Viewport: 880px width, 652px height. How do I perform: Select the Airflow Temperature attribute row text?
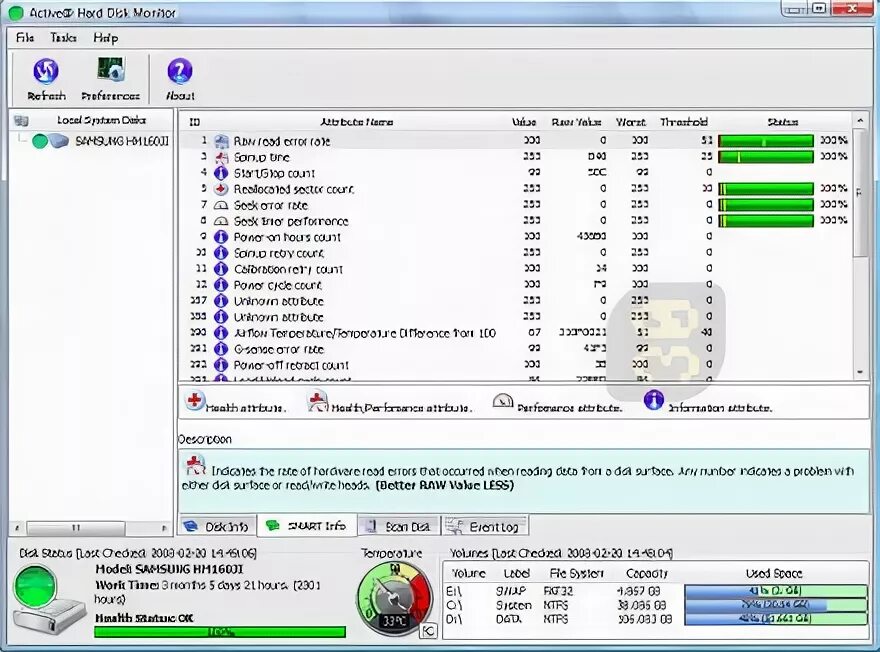tap(365, 333)
